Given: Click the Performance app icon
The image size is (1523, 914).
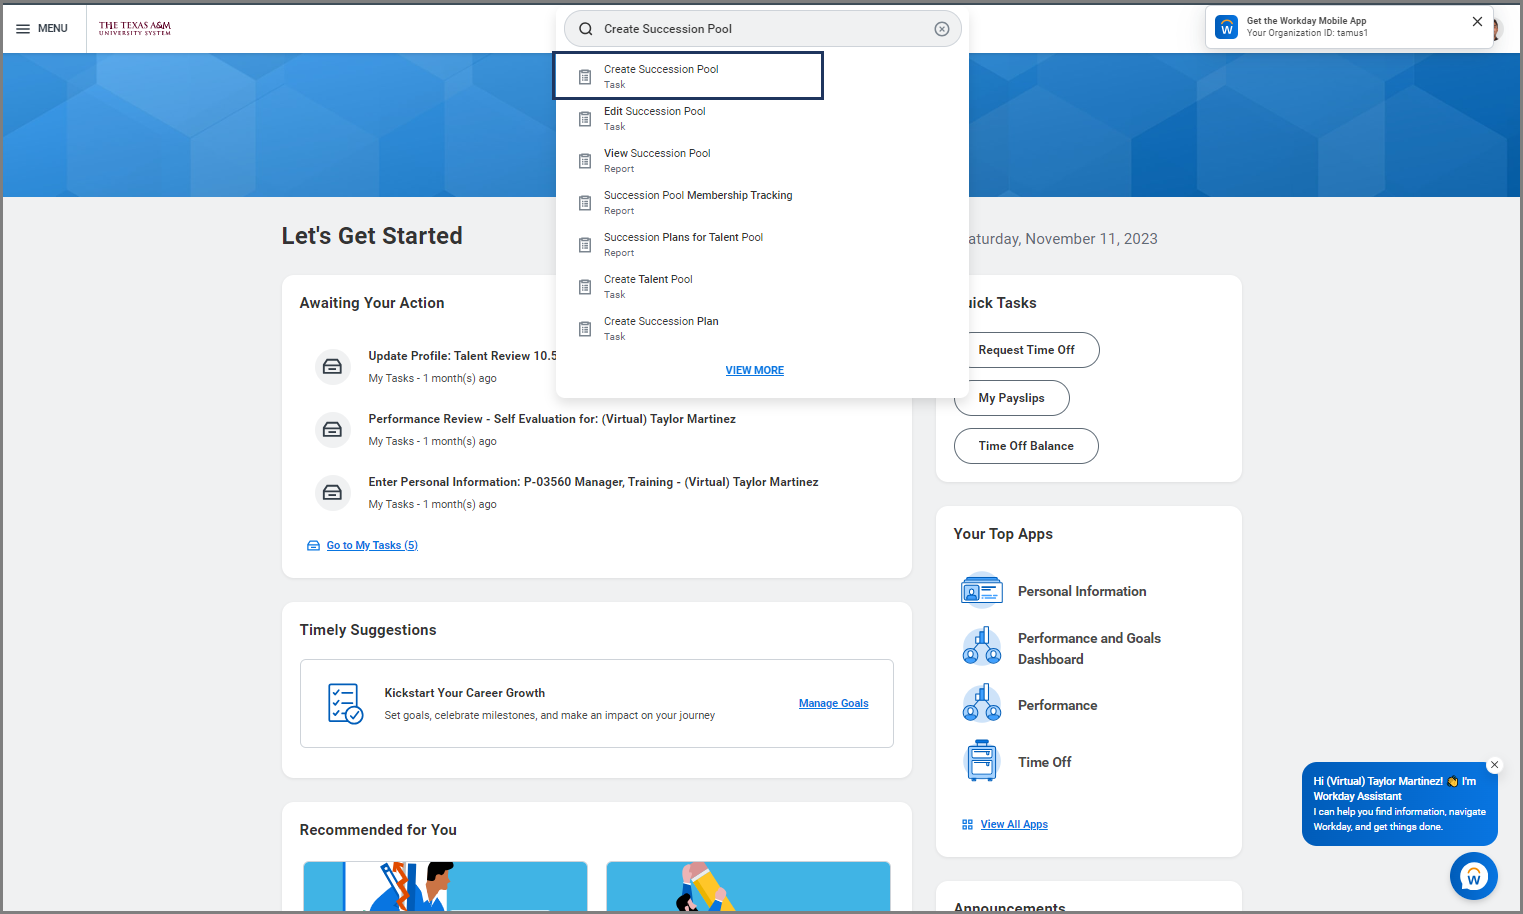Looking at the screenshot, I should 981,705.
